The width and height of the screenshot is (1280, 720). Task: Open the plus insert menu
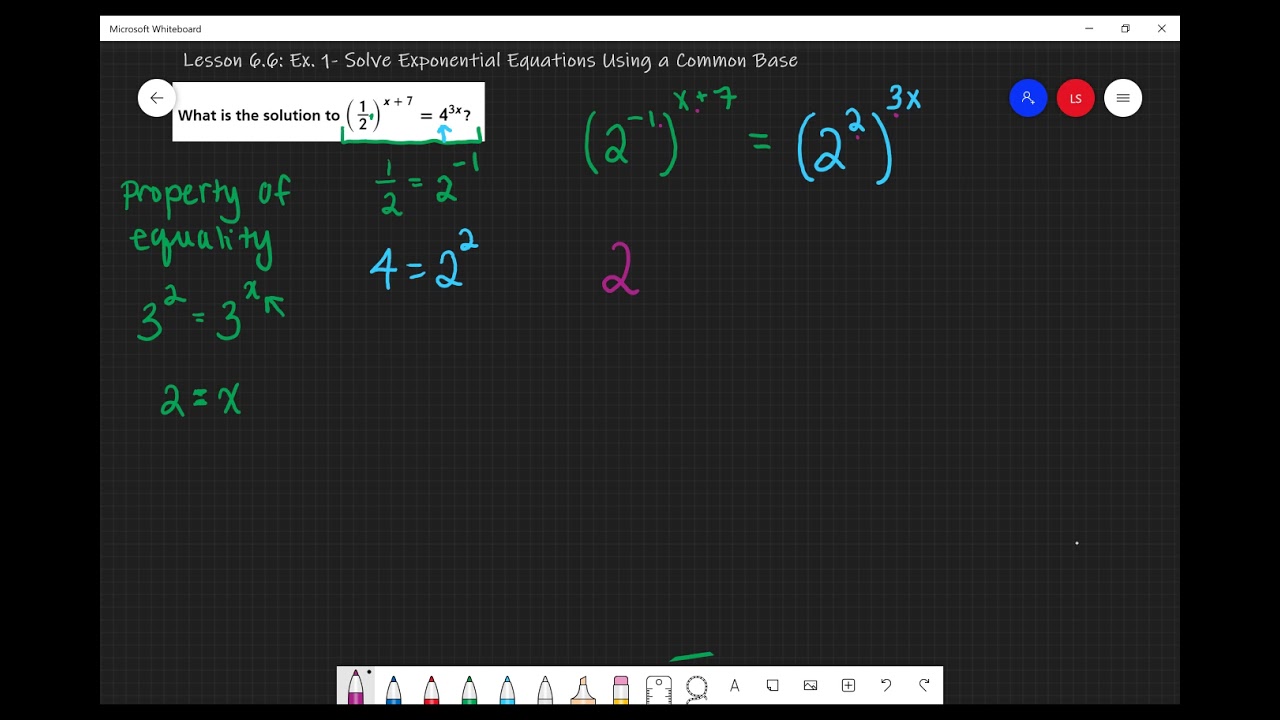point(848,686)
